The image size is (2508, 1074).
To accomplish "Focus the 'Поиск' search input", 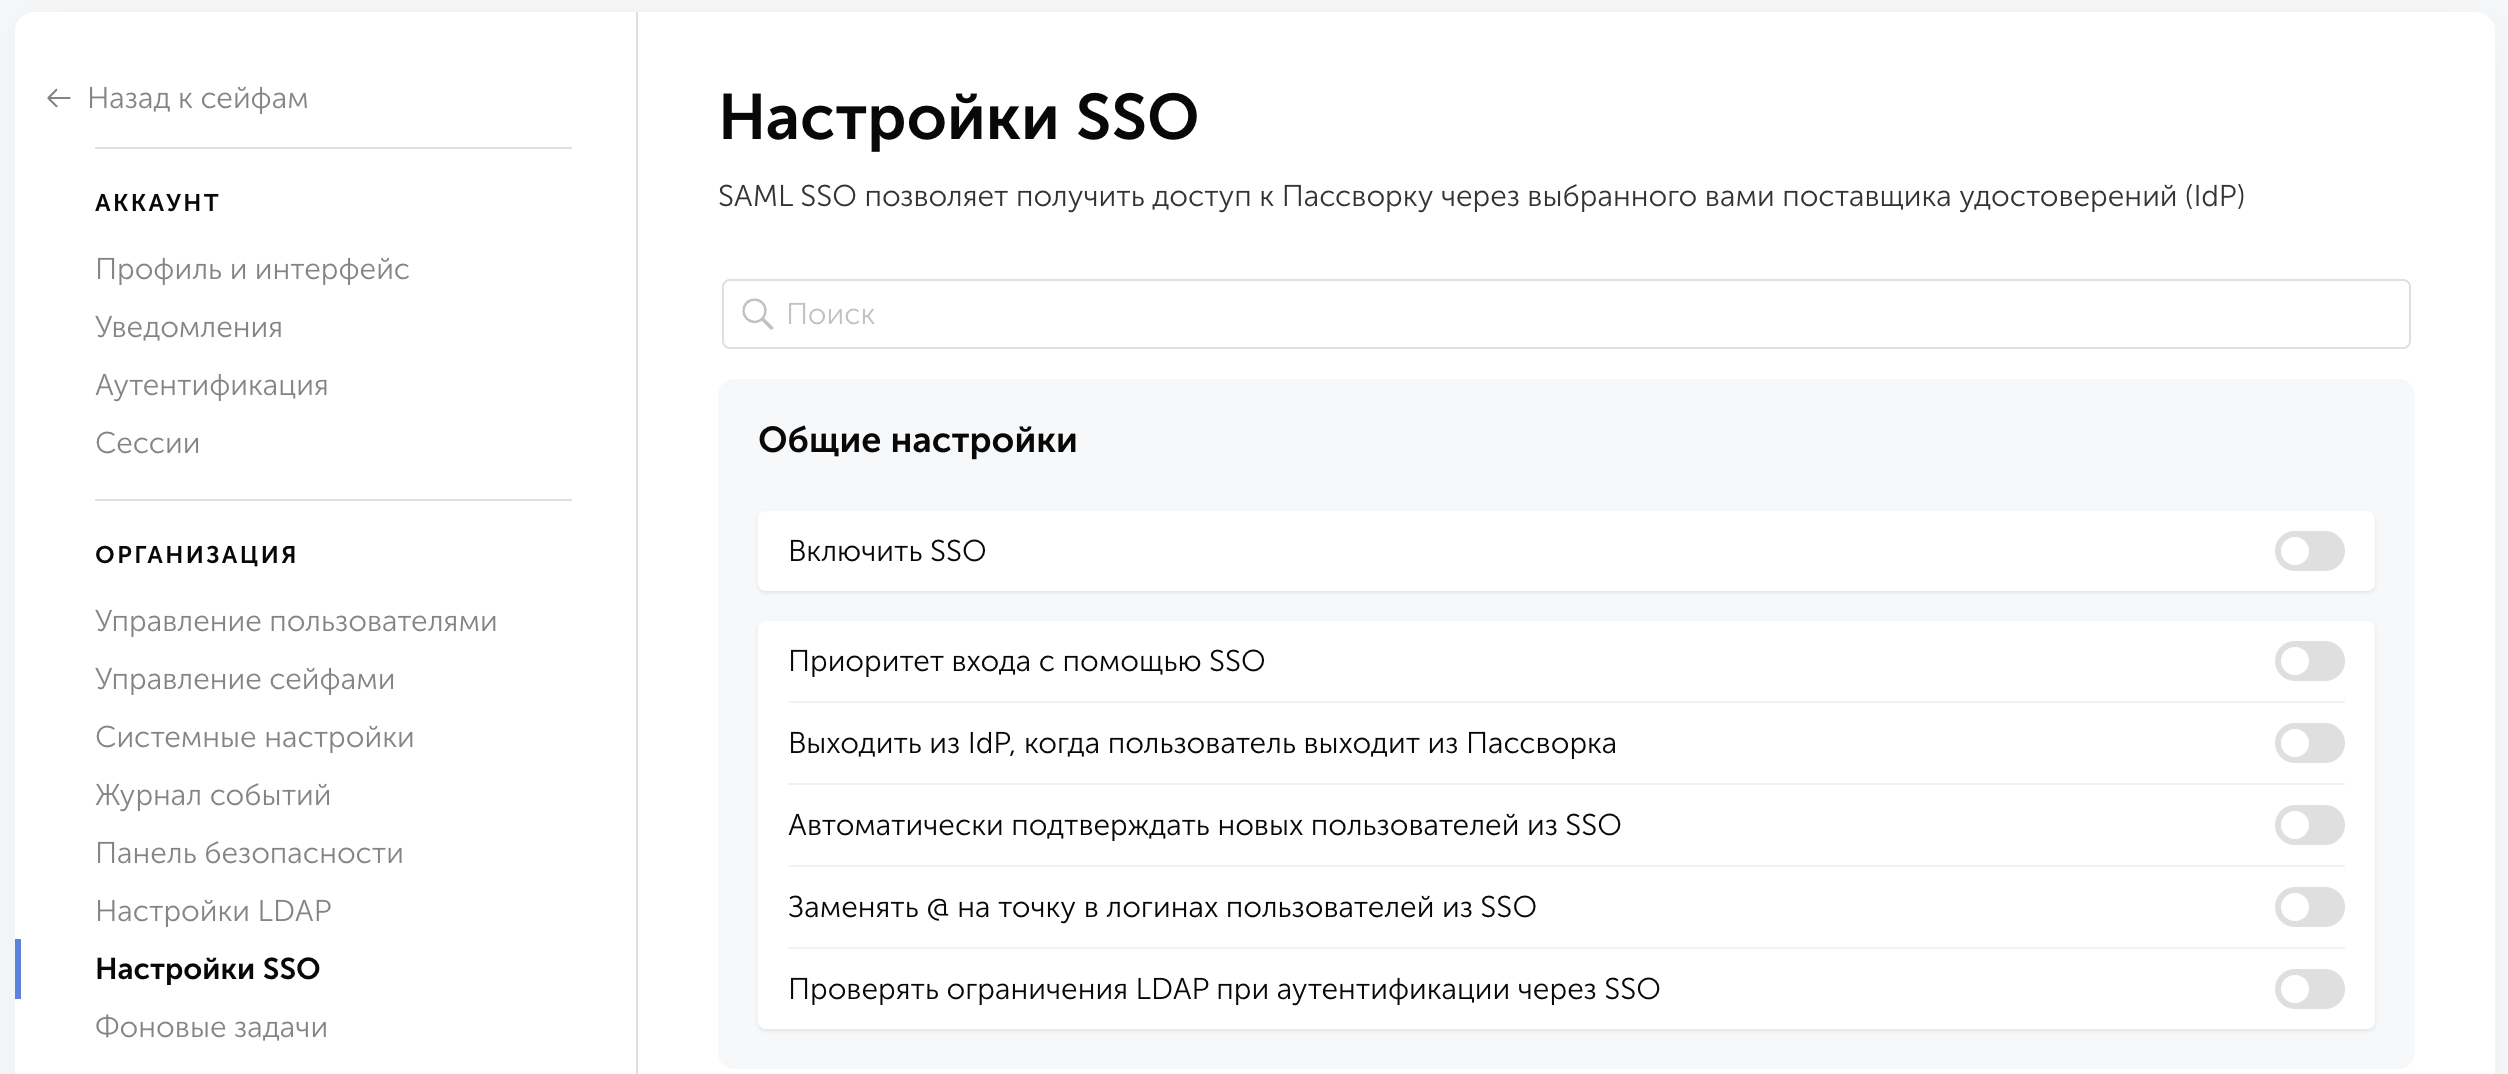I will (1566, 314).
